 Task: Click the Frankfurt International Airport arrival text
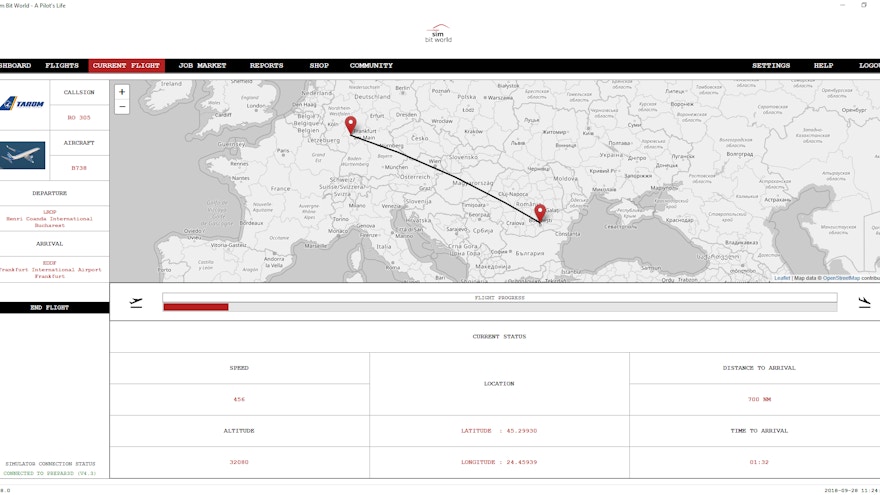tap(49, 270)
